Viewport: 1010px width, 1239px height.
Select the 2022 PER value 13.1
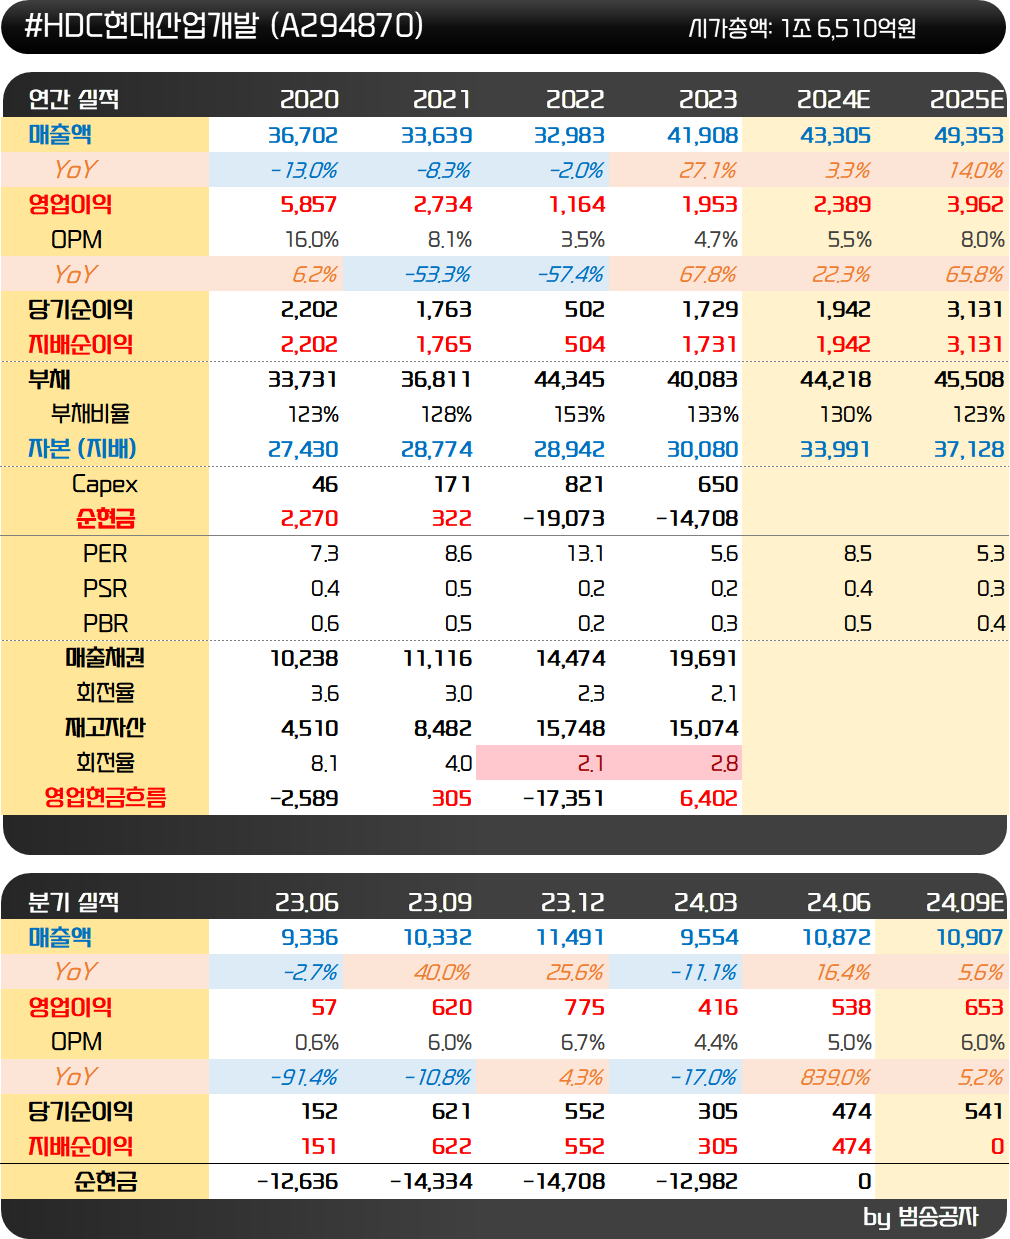tap(585, 554)
